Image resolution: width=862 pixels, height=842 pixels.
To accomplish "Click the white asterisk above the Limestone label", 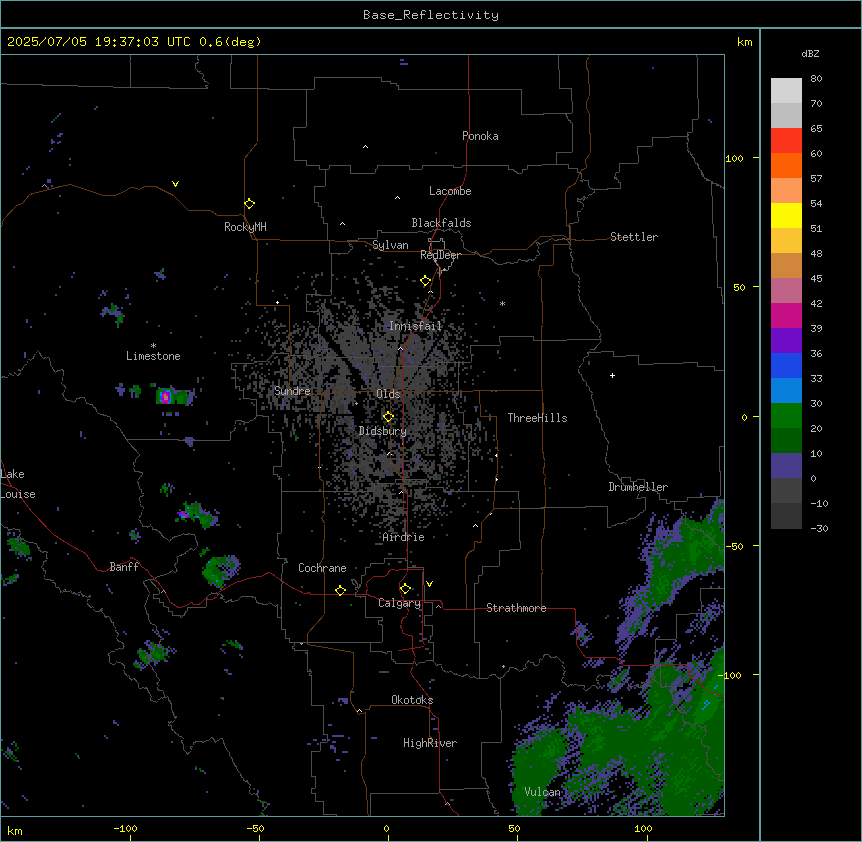I will point(153,346).
